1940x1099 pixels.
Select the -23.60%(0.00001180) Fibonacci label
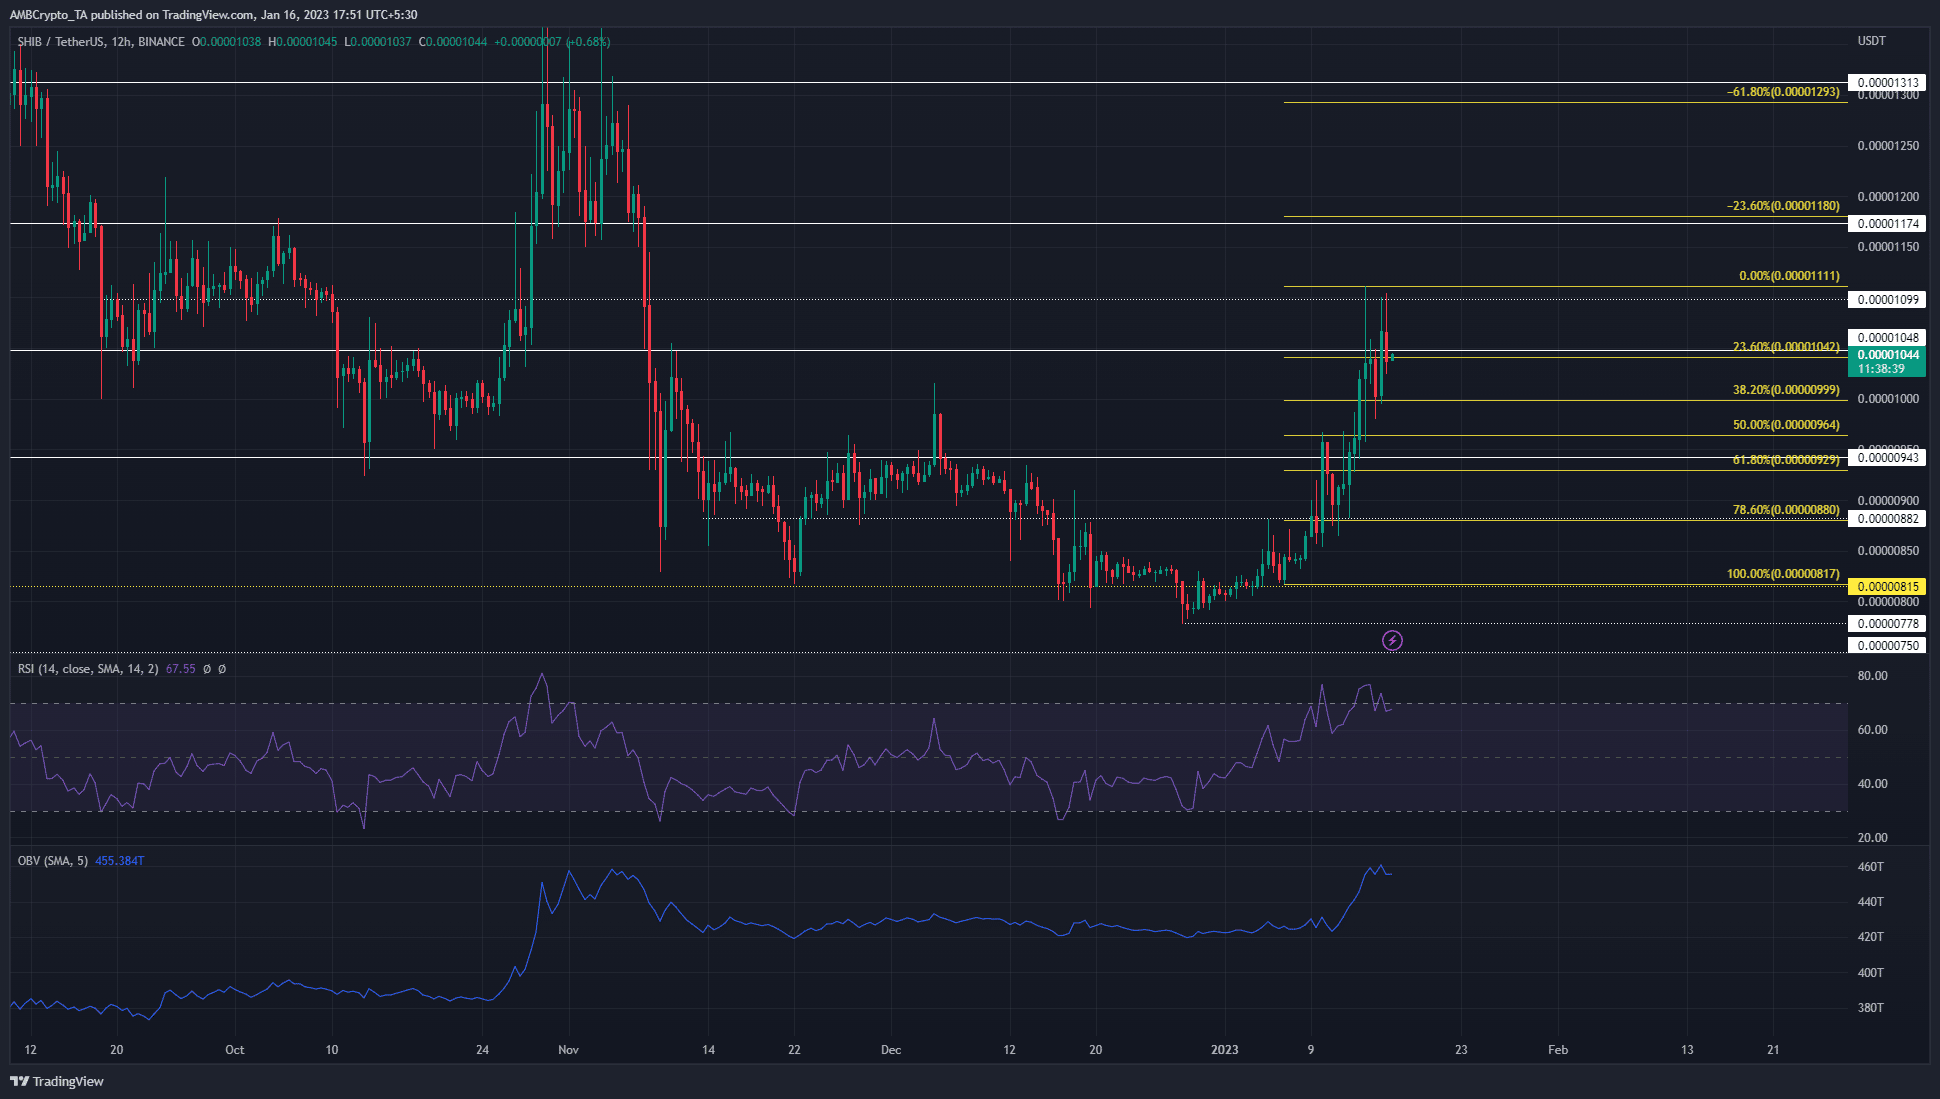click(1783, 206)
